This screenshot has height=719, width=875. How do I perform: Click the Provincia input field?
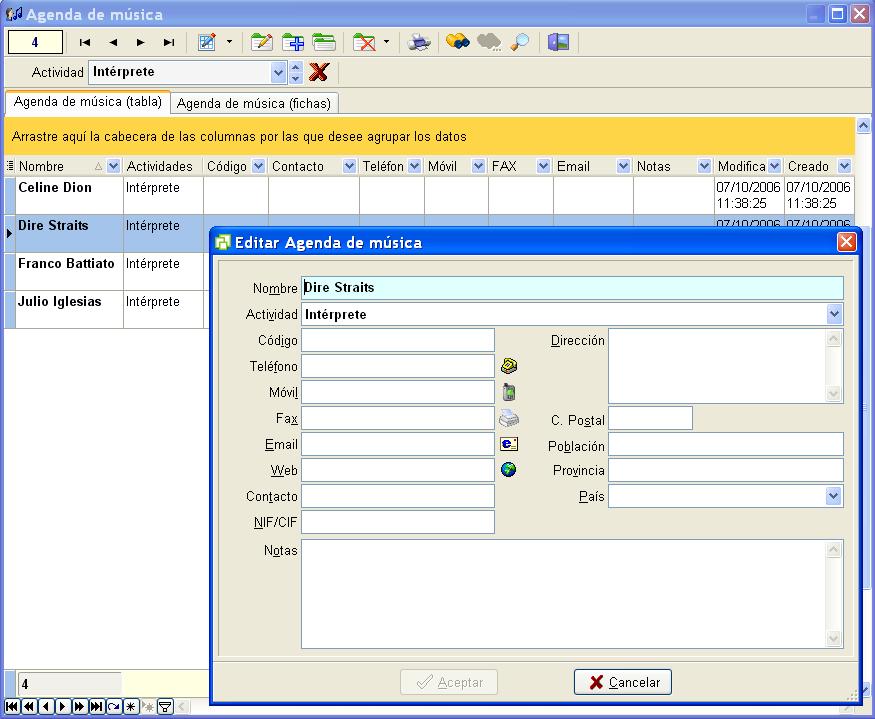coord(725,471)
